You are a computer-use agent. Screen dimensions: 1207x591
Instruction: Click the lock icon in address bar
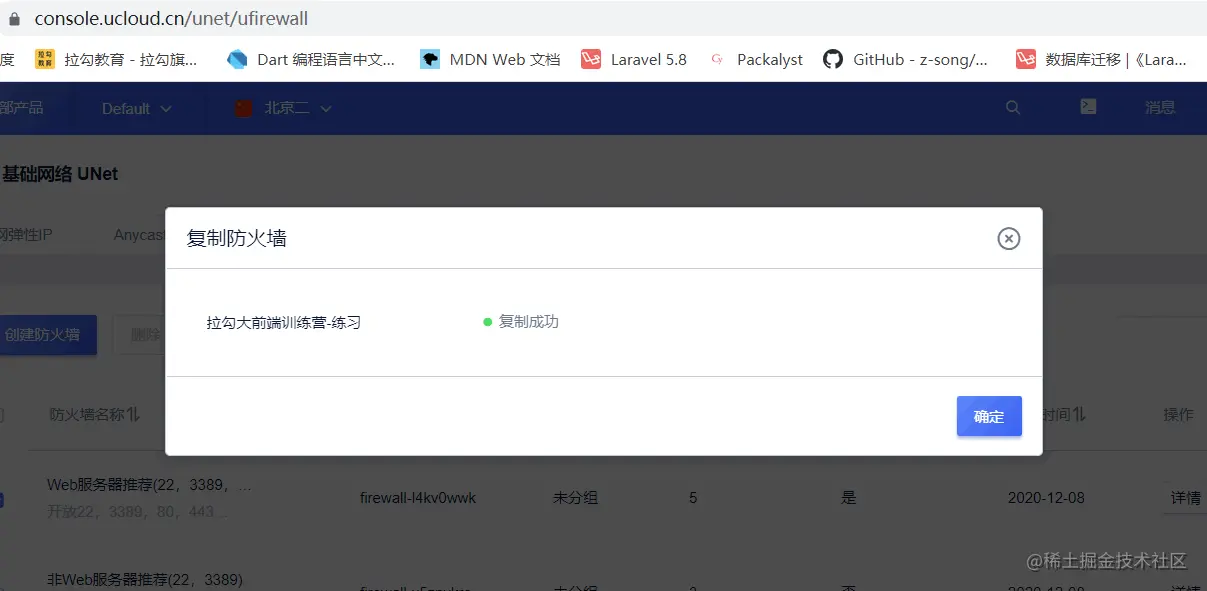(x=14, y=19)
